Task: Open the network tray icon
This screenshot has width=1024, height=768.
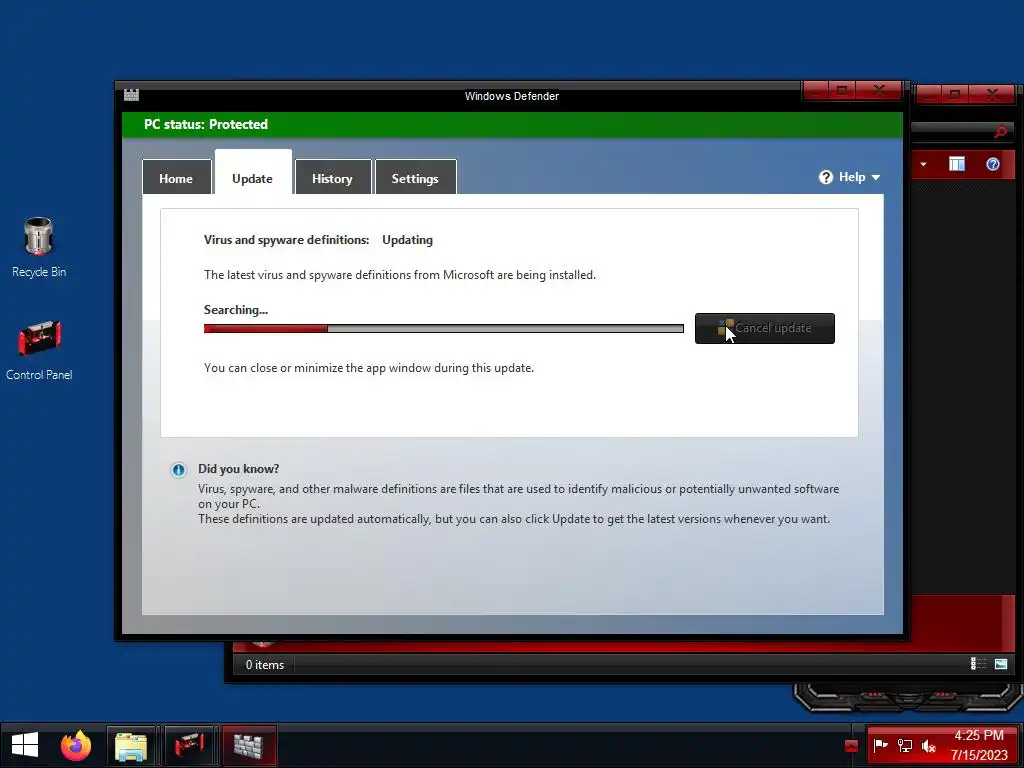Action: click(904, 745)
